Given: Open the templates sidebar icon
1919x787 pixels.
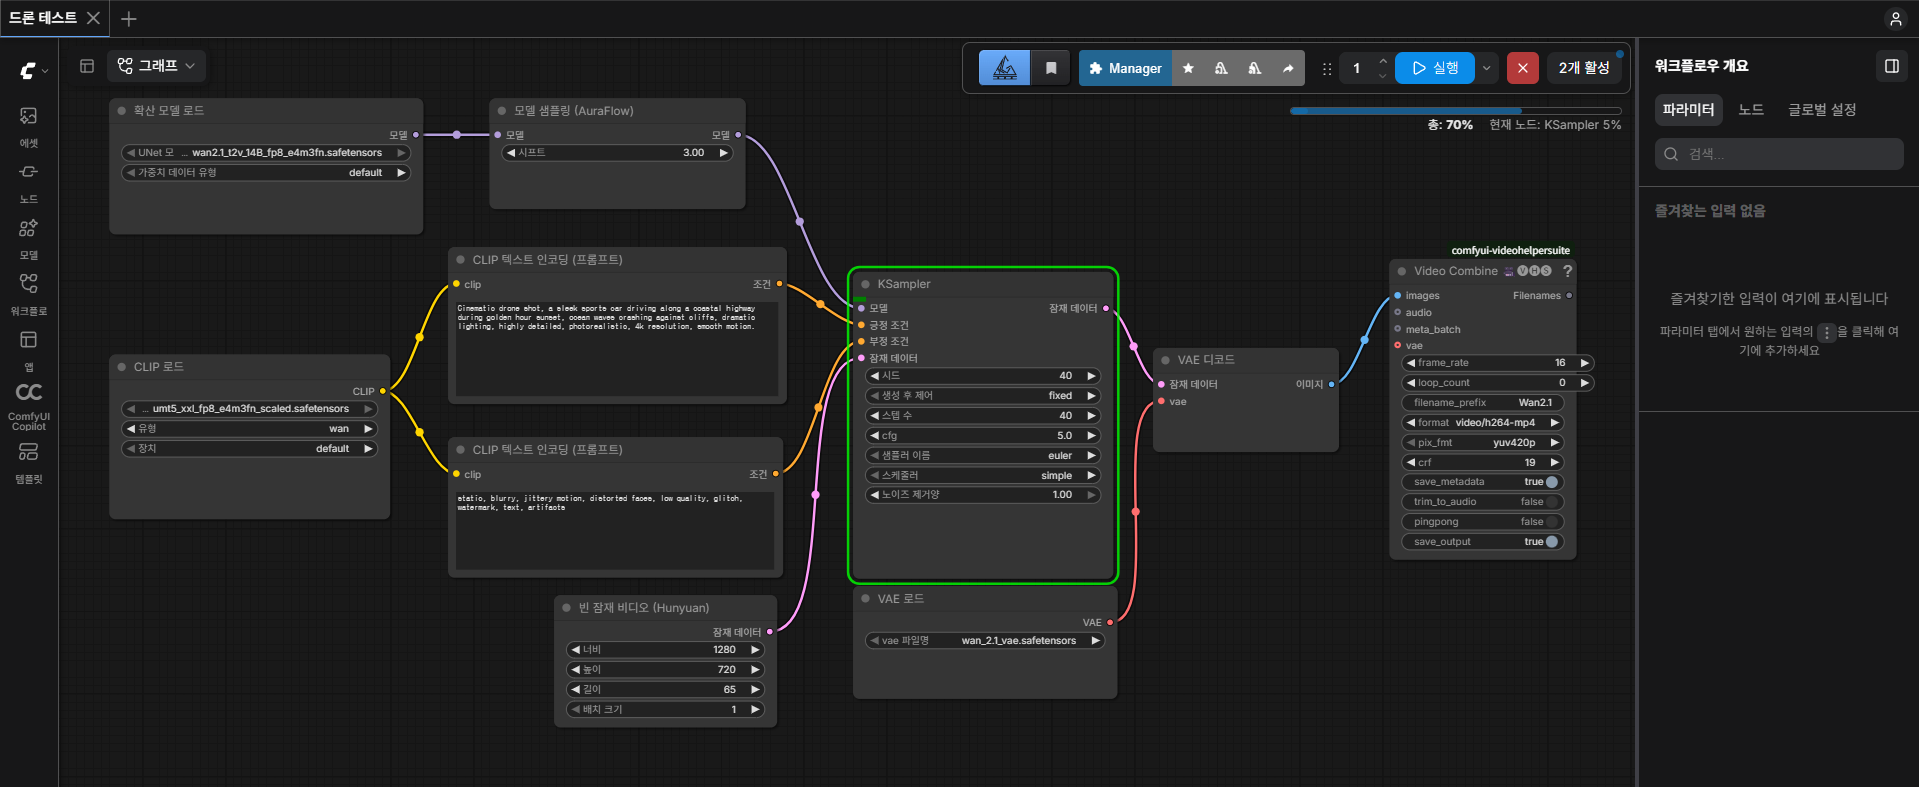Looking at the screenshot, I should (28, 462).
